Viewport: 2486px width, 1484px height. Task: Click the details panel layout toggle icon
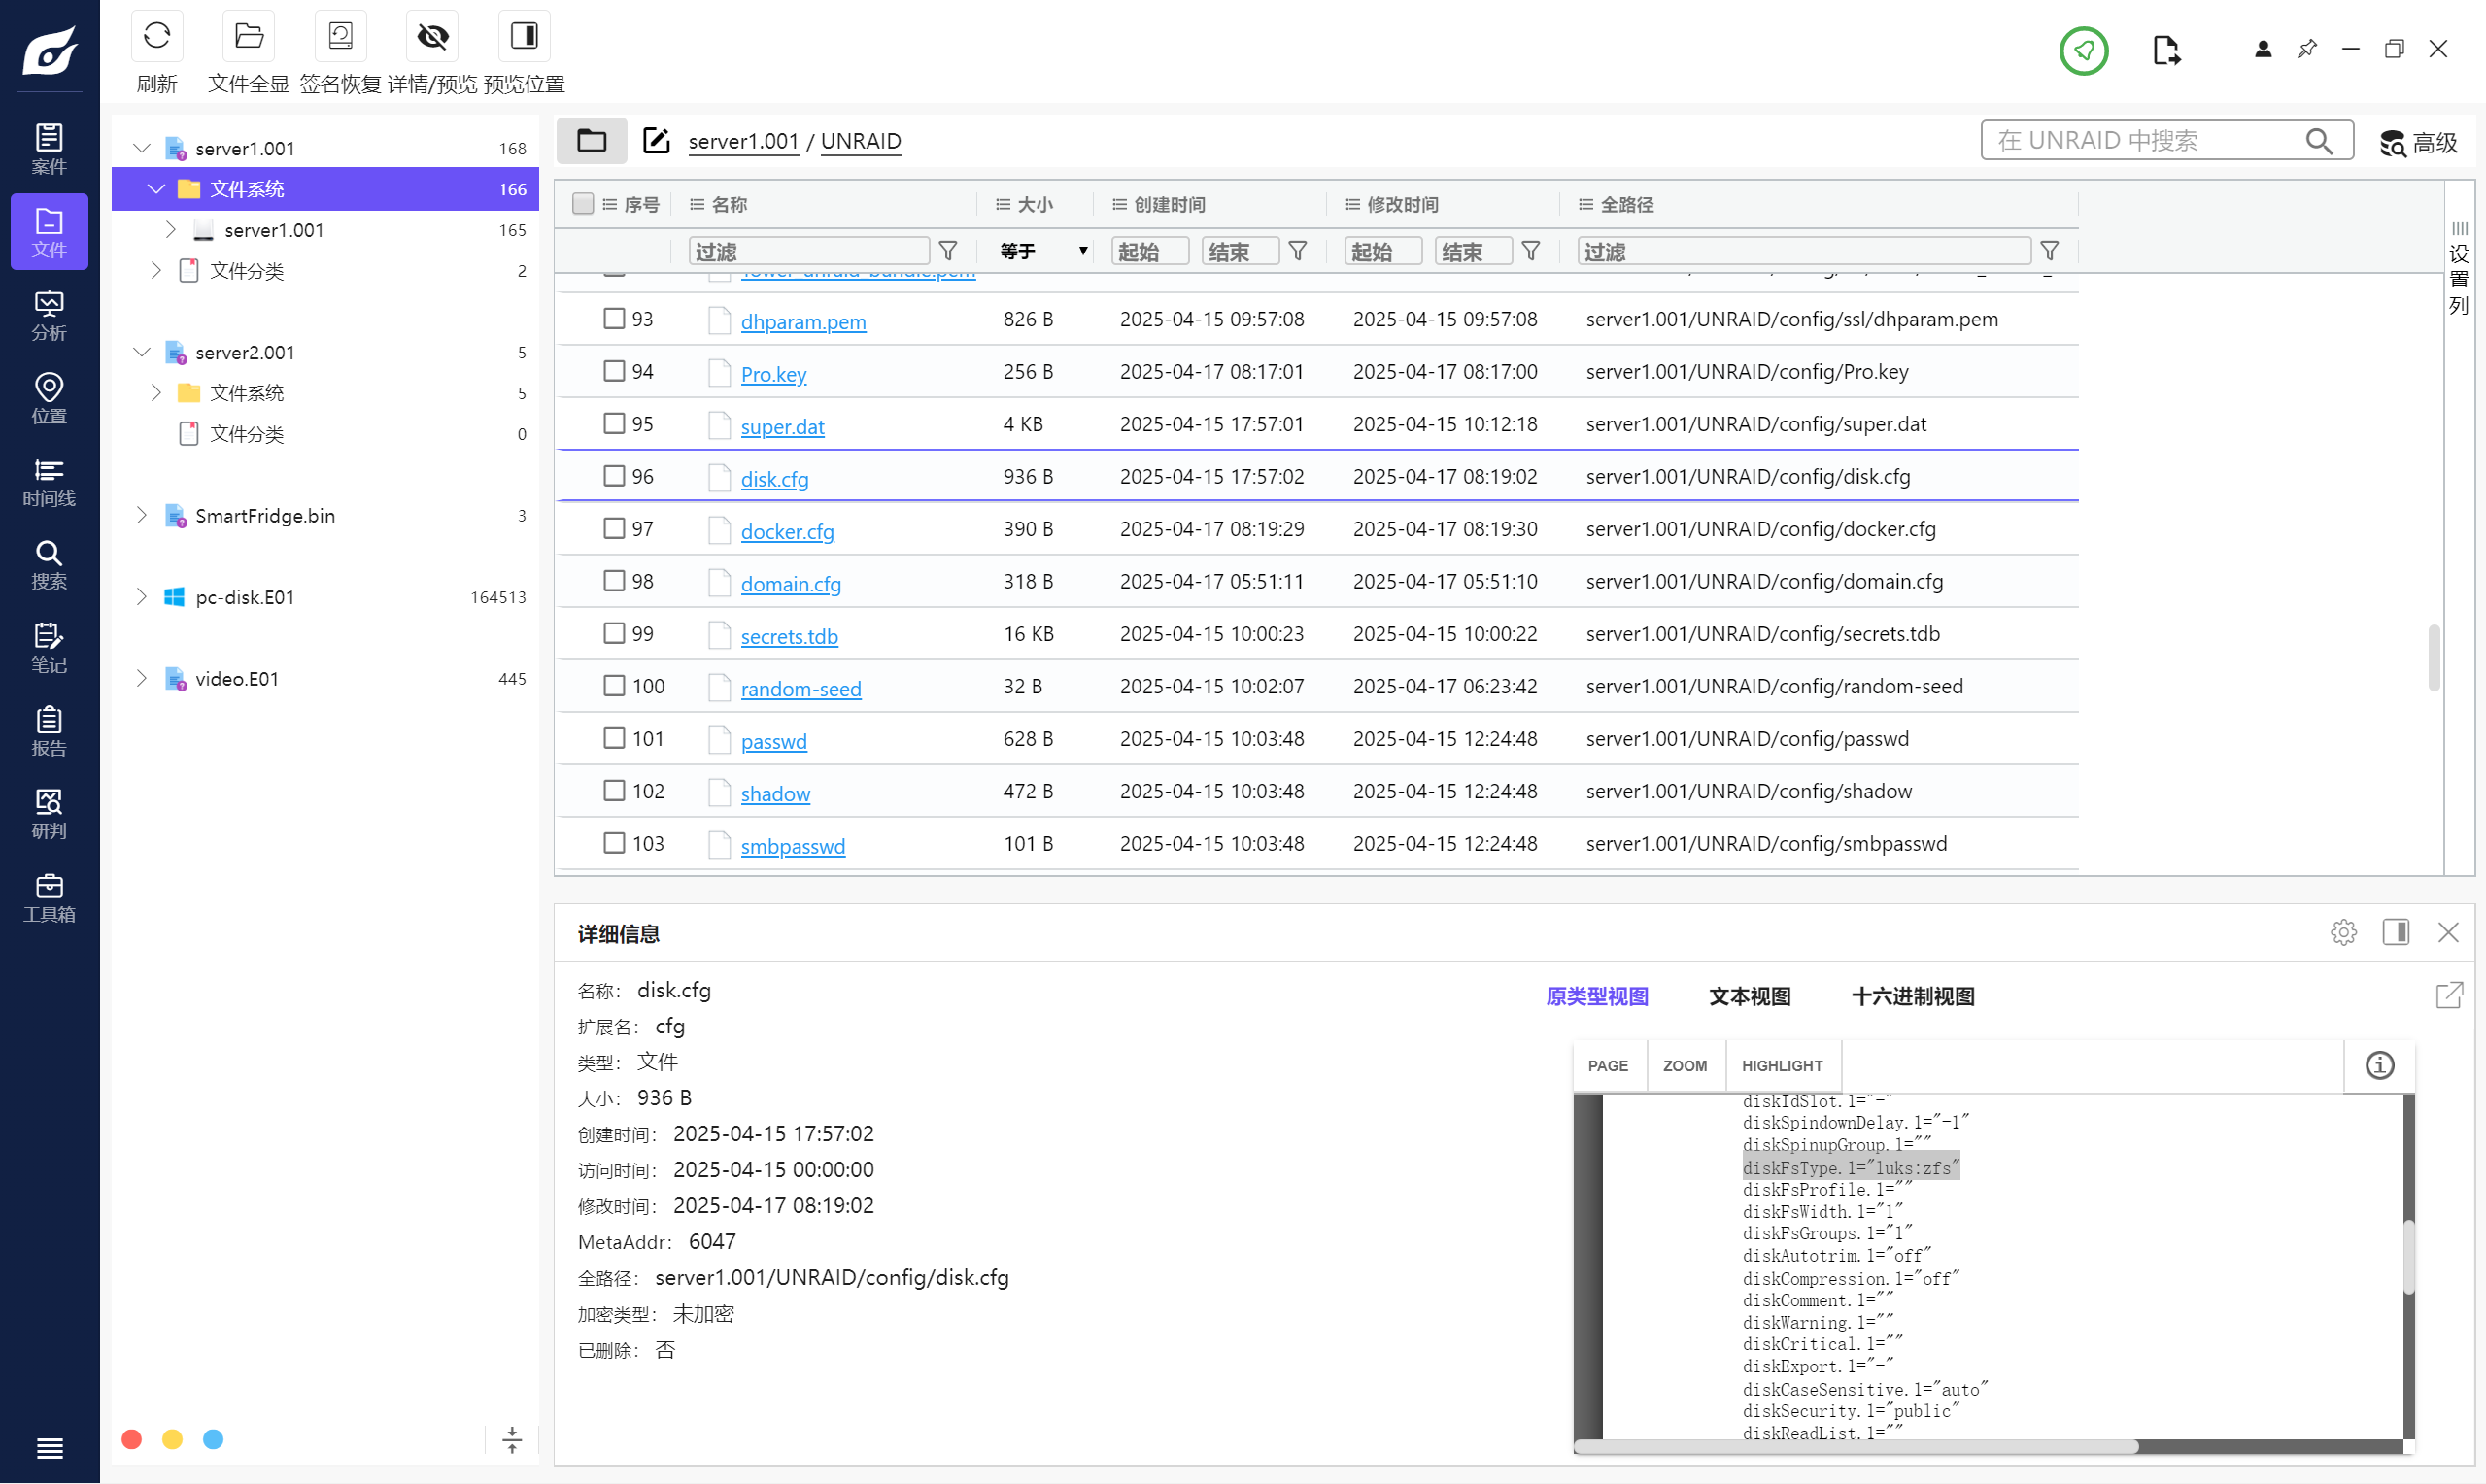[x=2395, y=932]
